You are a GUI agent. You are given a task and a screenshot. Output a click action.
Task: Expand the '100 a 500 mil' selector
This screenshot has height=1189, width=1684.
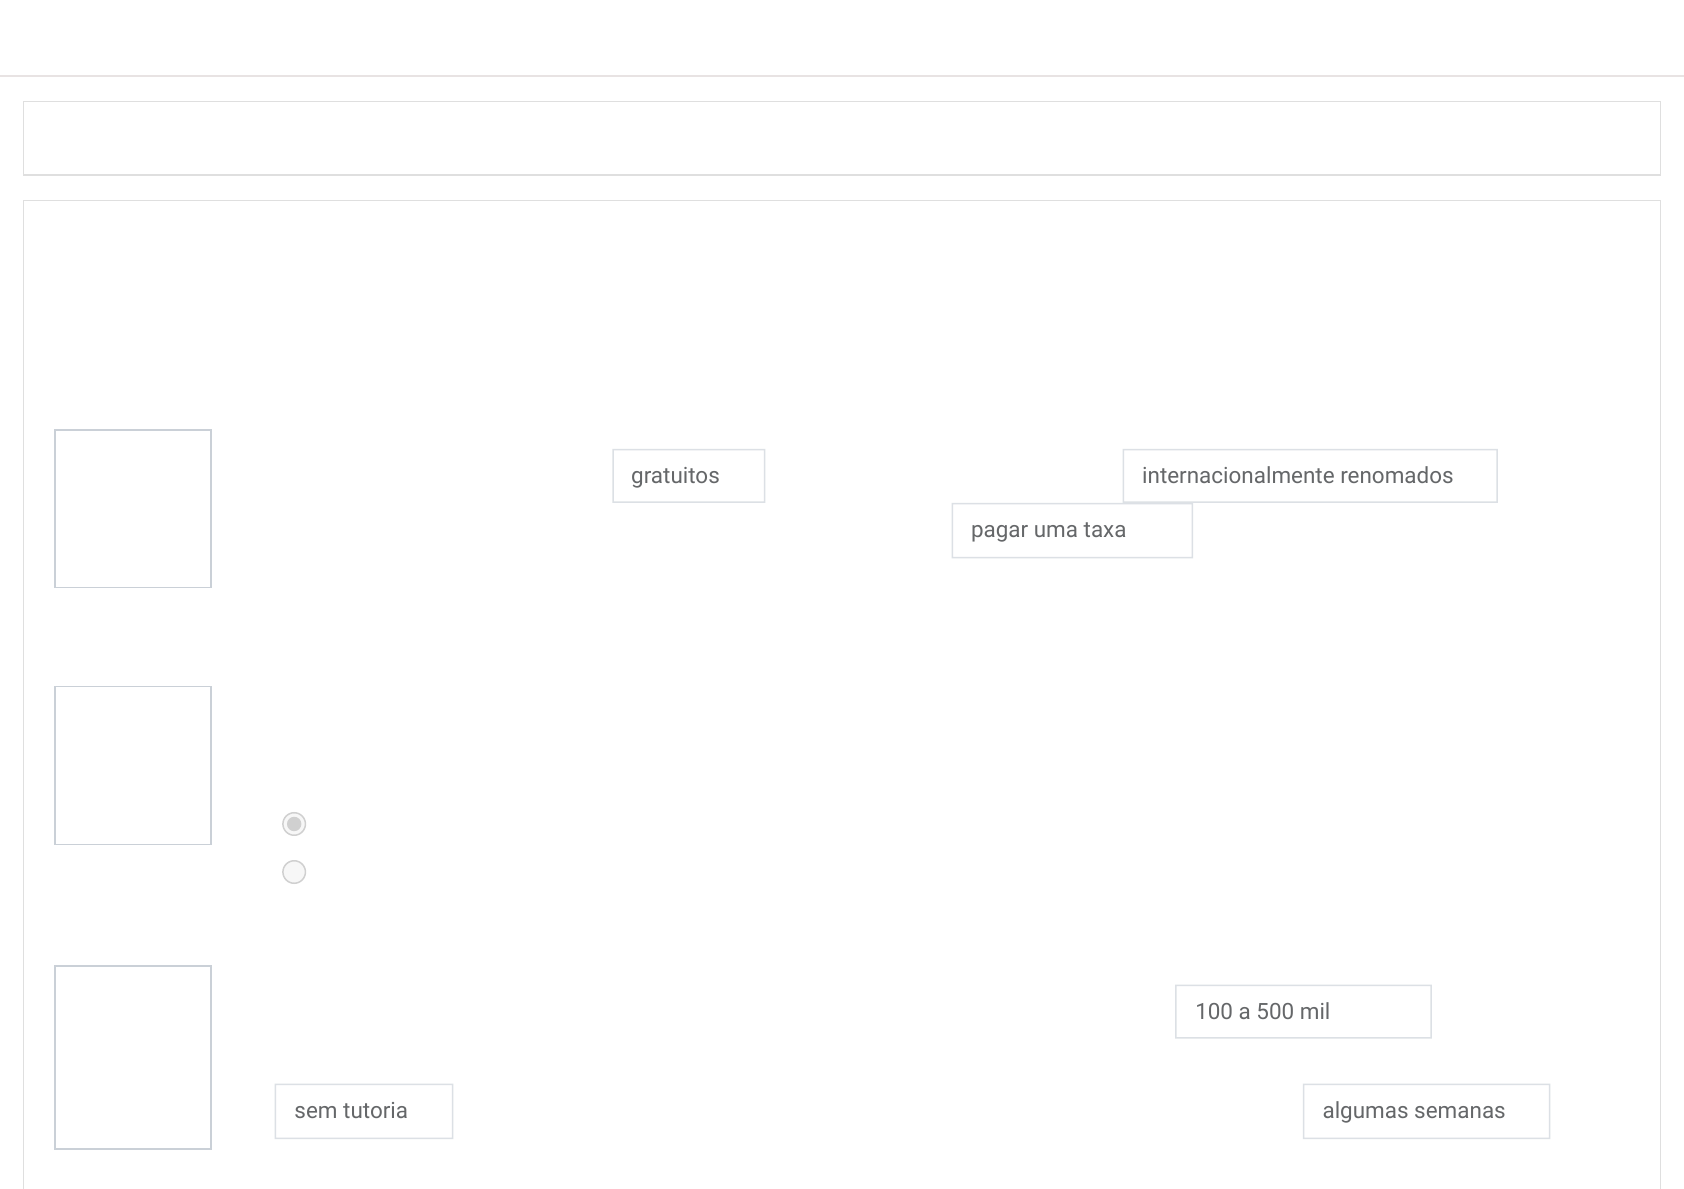click(x=1302, y=1012)
